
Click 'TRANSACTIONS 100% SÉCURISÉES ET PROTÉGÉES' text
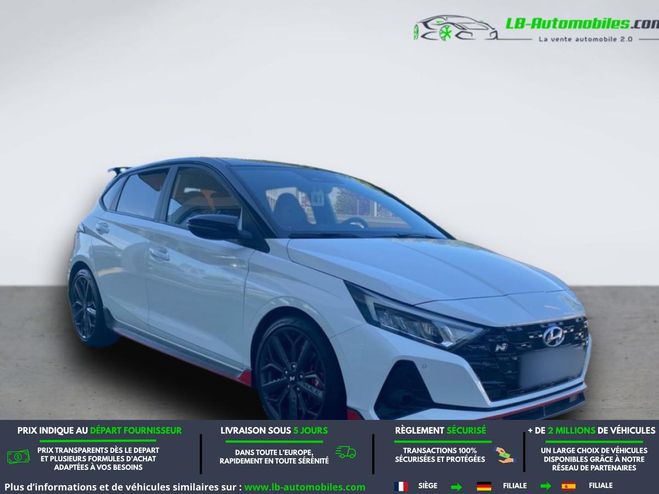point(440,455)
